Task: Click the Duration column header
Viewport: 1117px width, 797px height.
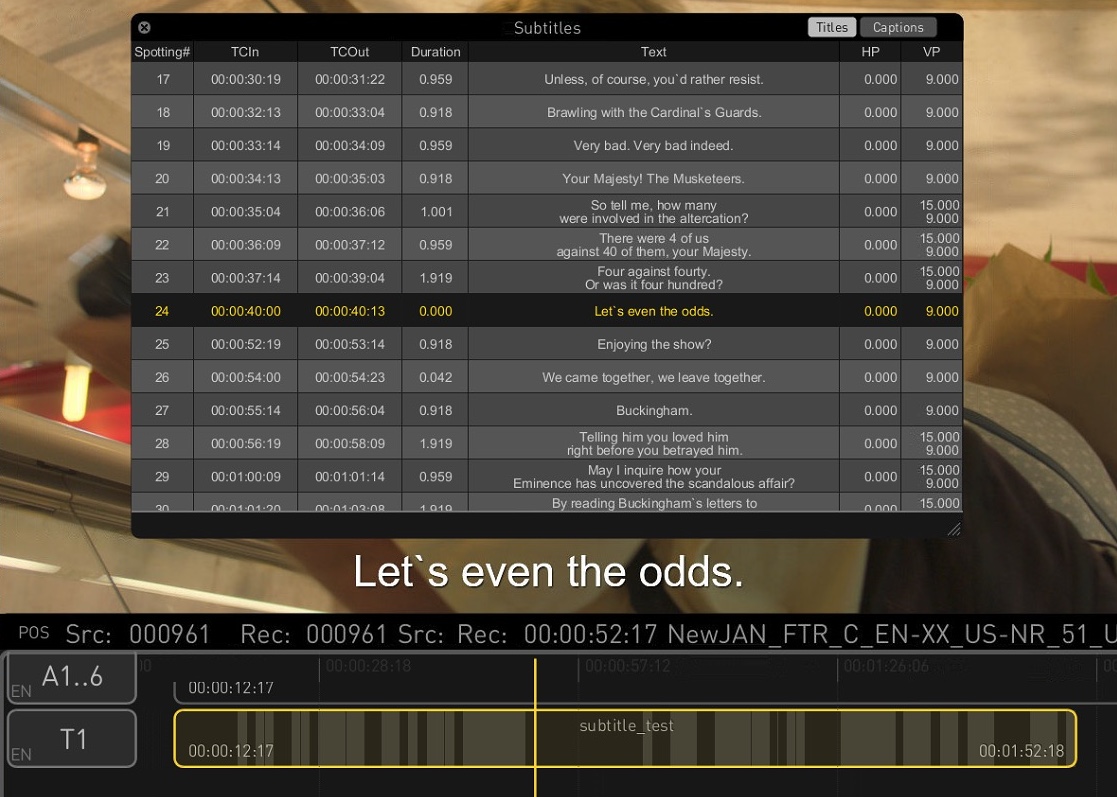Action: (435, 52)
